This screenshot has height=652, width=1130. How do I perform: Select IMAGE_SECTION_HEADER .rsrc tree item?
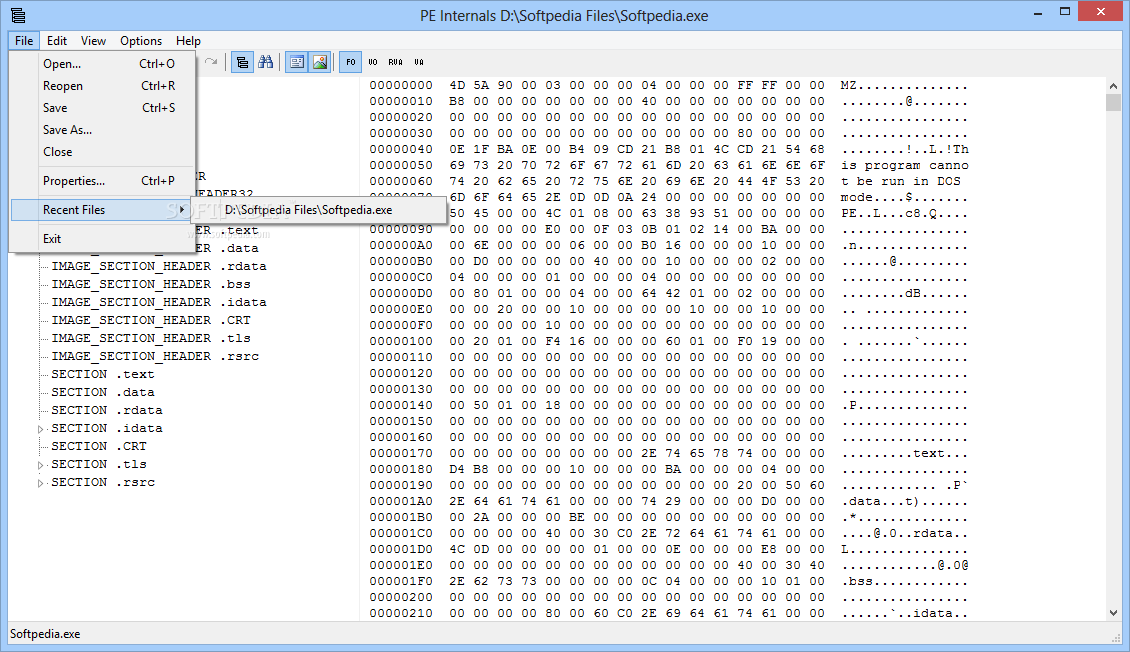coord(155,356)
